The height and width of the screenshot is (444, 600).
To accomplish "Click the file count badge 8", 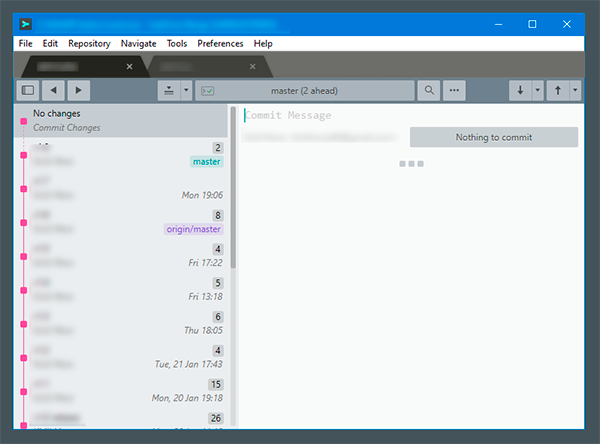I will point(218,215).
